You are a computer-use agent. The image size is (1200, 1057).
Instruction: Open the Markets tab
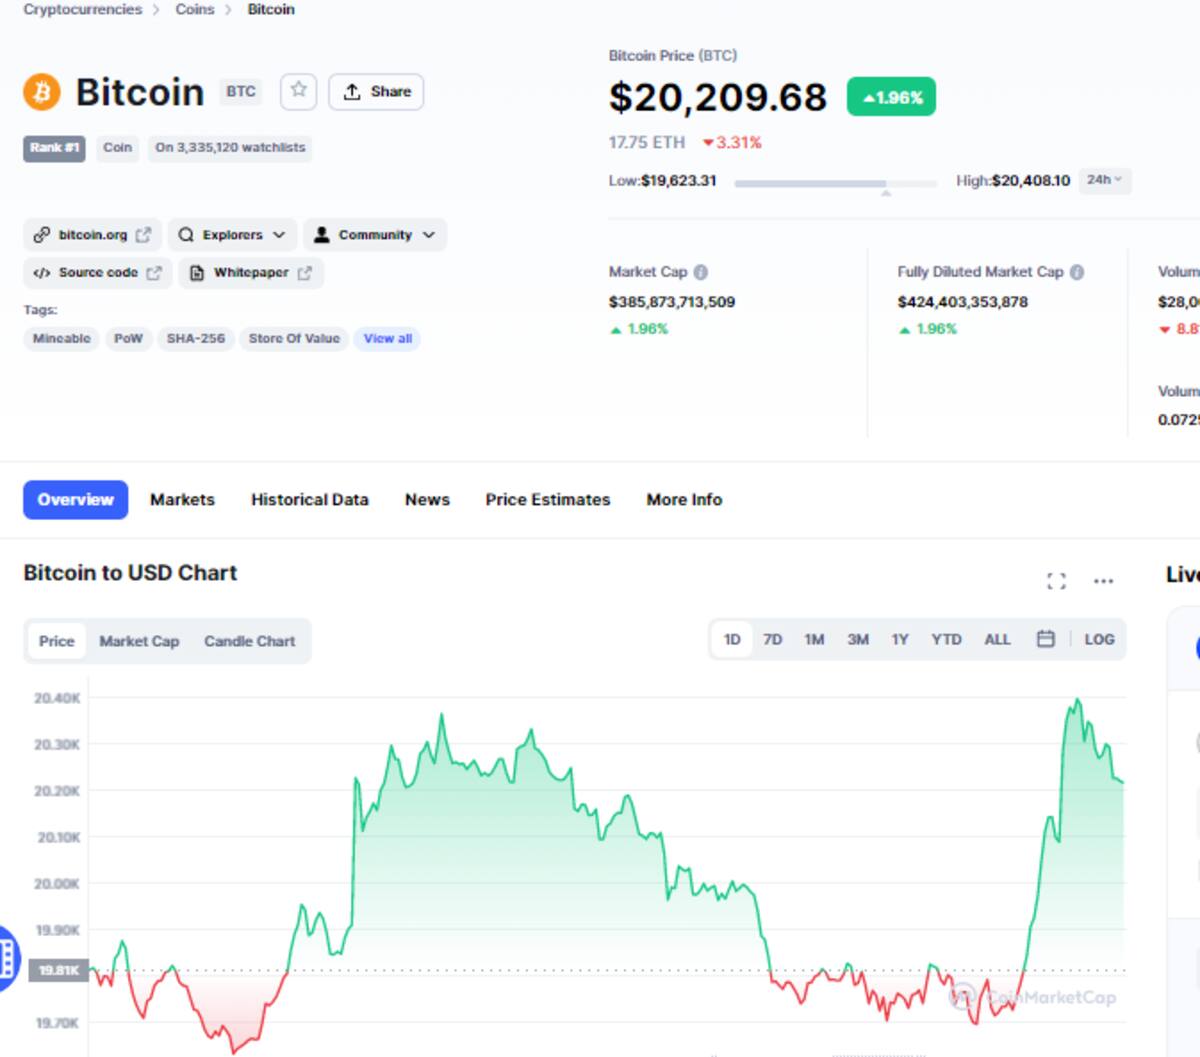[182, 500]
